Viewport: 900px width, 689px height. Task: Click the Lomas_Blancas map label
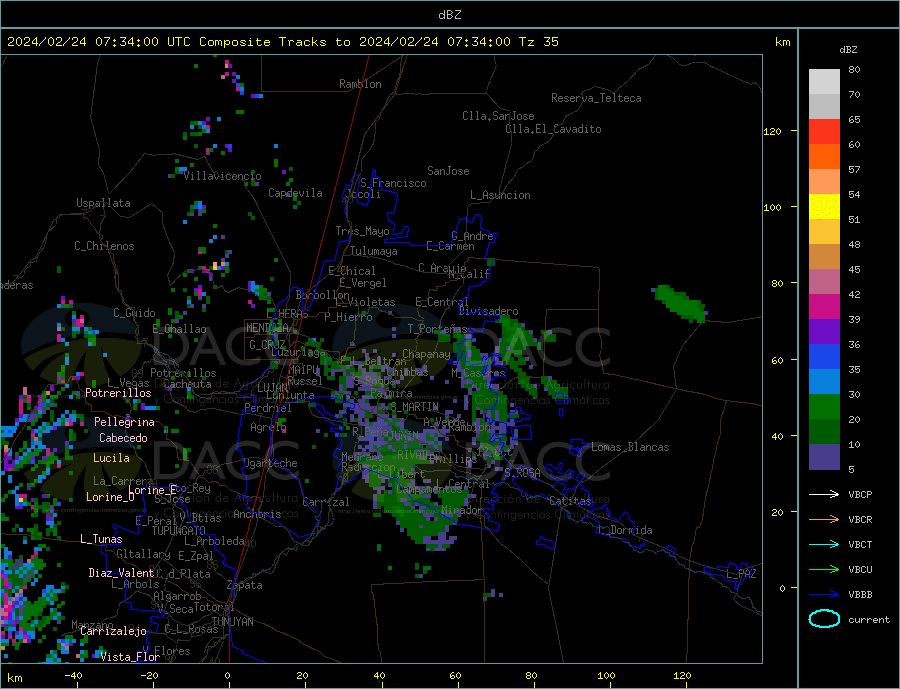point(630,447)
